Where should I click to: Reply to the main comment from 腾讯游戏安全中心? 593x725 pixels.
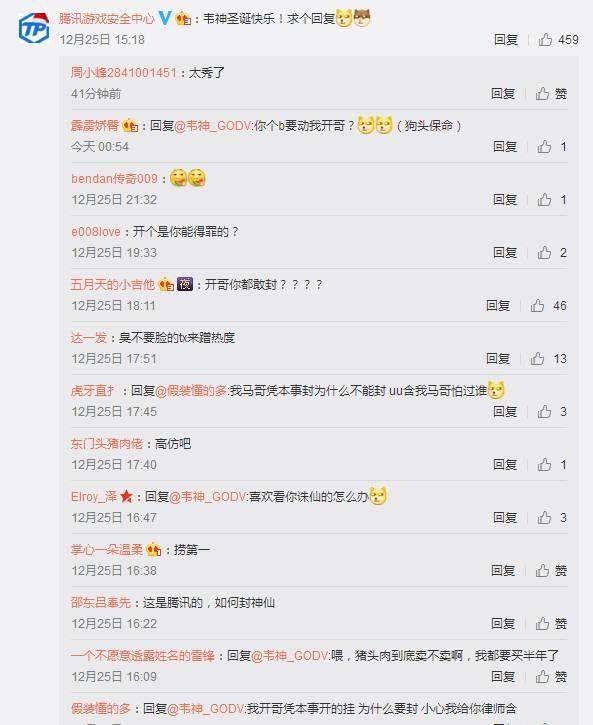(x=506, y=40)
